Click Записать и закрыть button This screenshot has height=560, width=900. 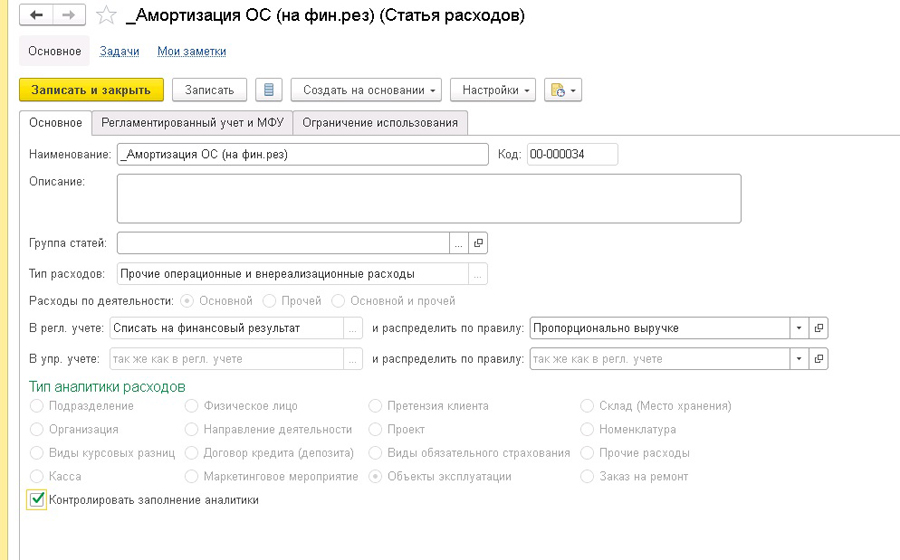click(91, 90)
